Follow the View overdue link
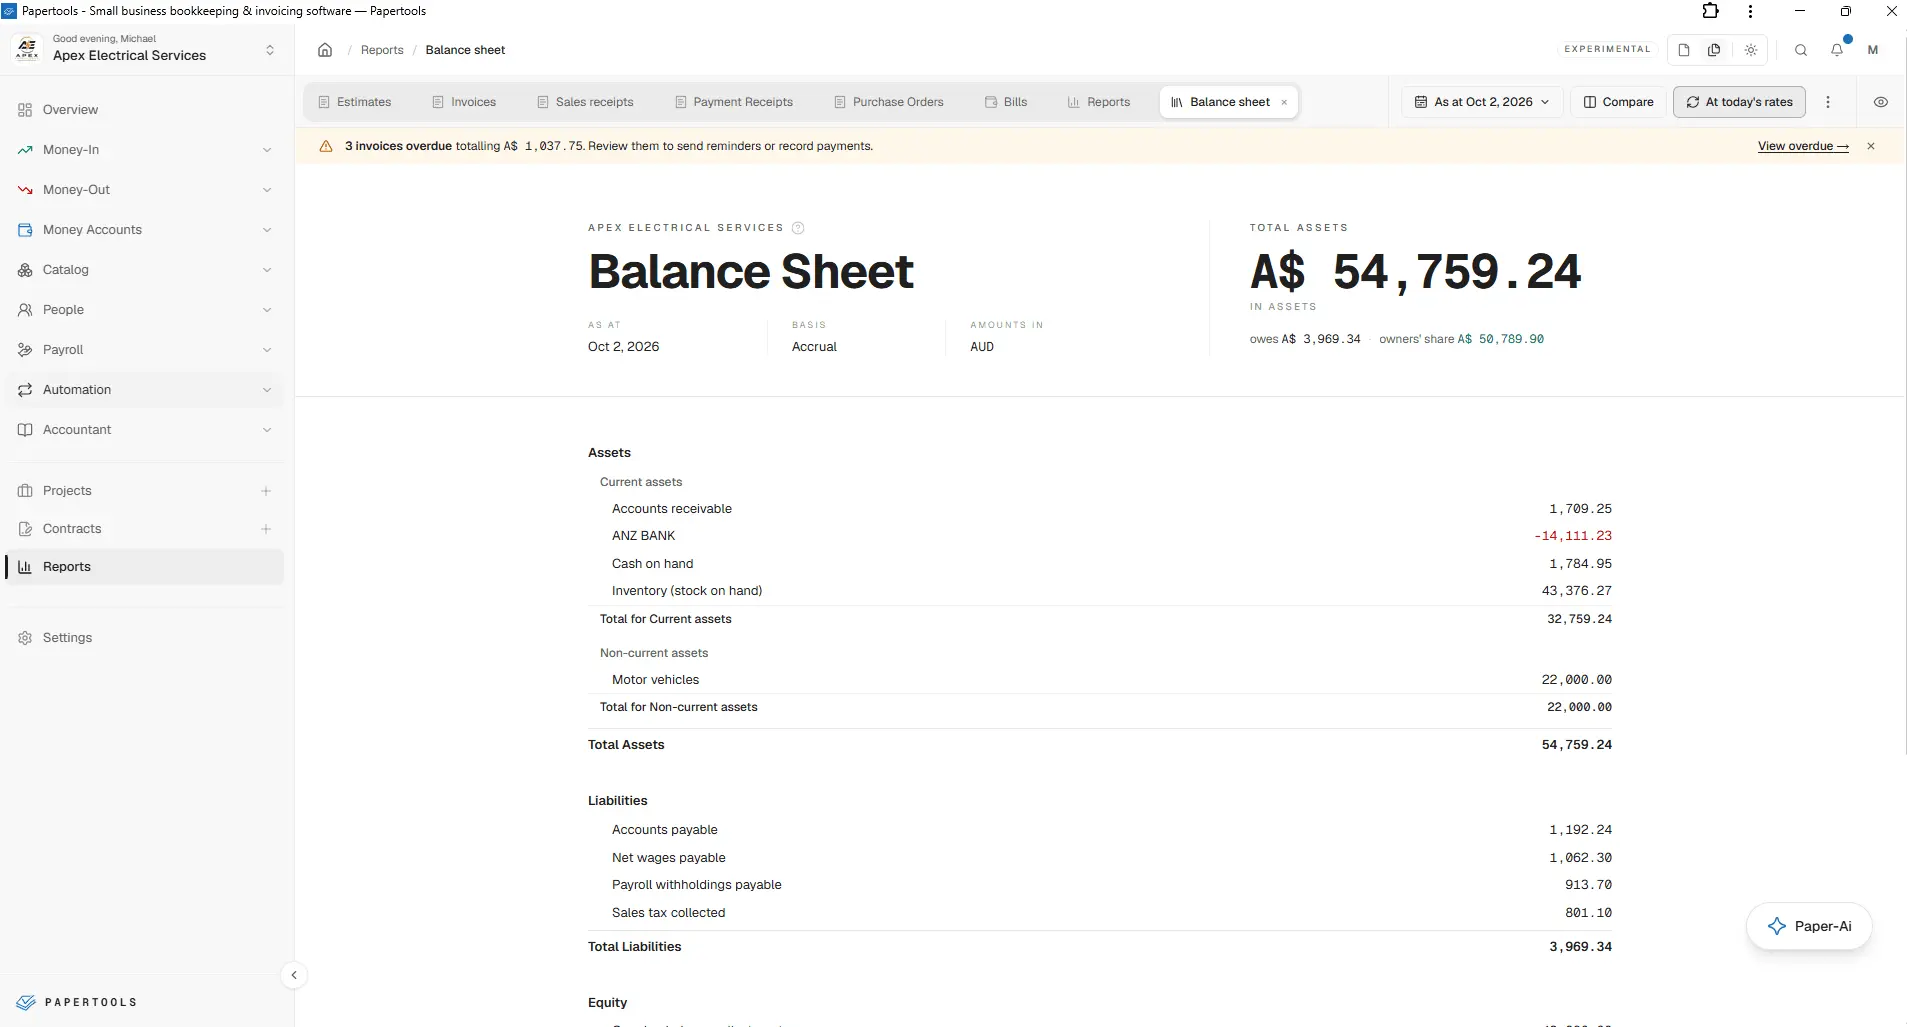The image size is (1907, 1027). coord(1803,146)
